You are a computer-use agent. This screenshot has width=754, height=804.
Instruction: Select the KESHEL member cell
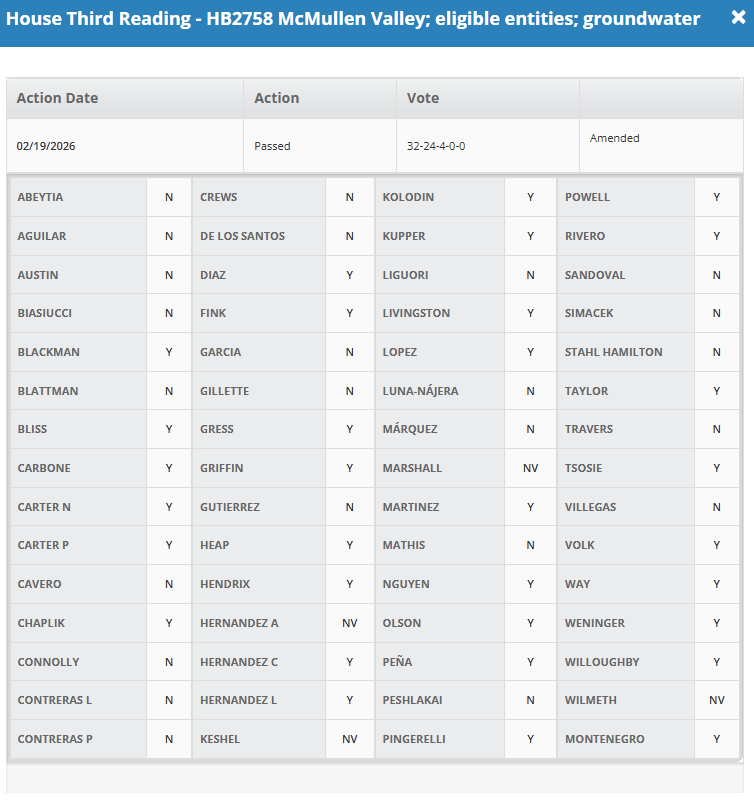coord(220,739)
